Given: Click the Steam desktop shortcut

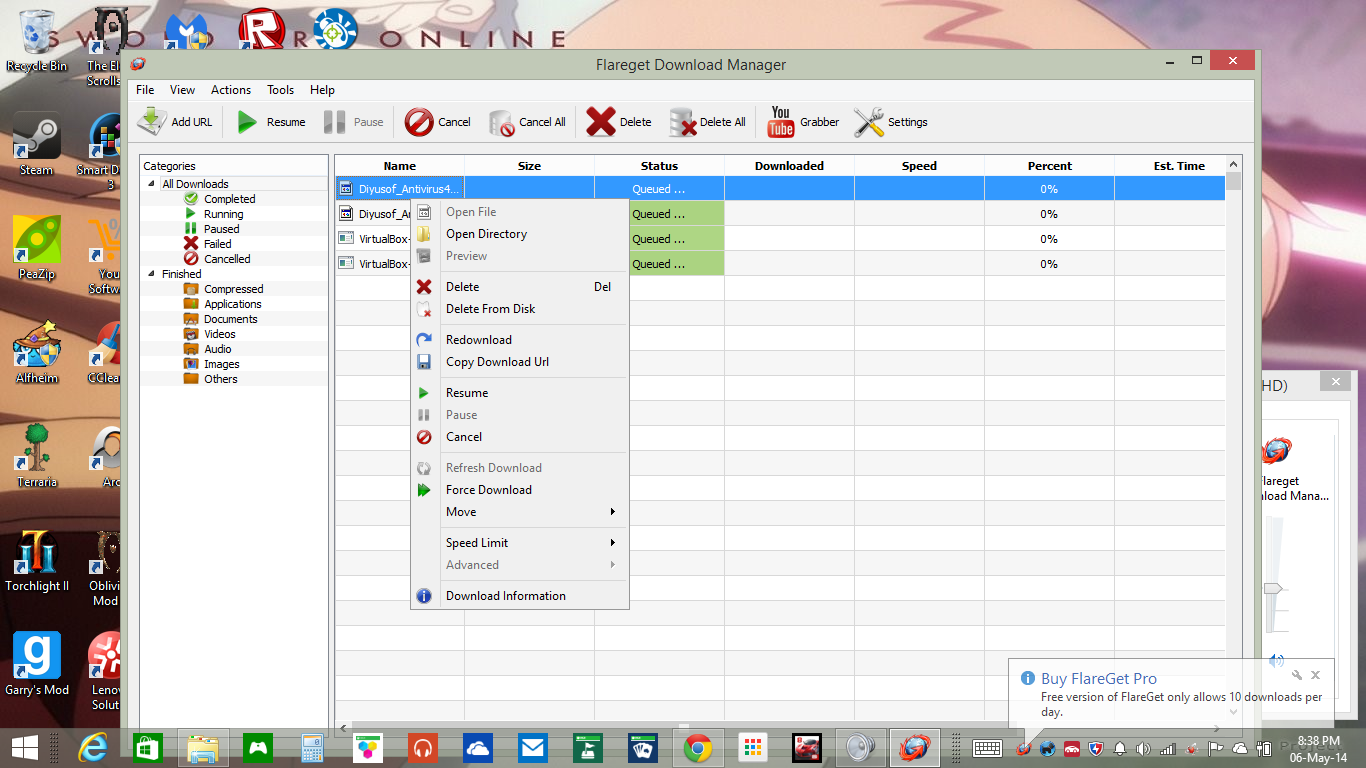Looking at the screenshot, I should [x=37, y=145].
